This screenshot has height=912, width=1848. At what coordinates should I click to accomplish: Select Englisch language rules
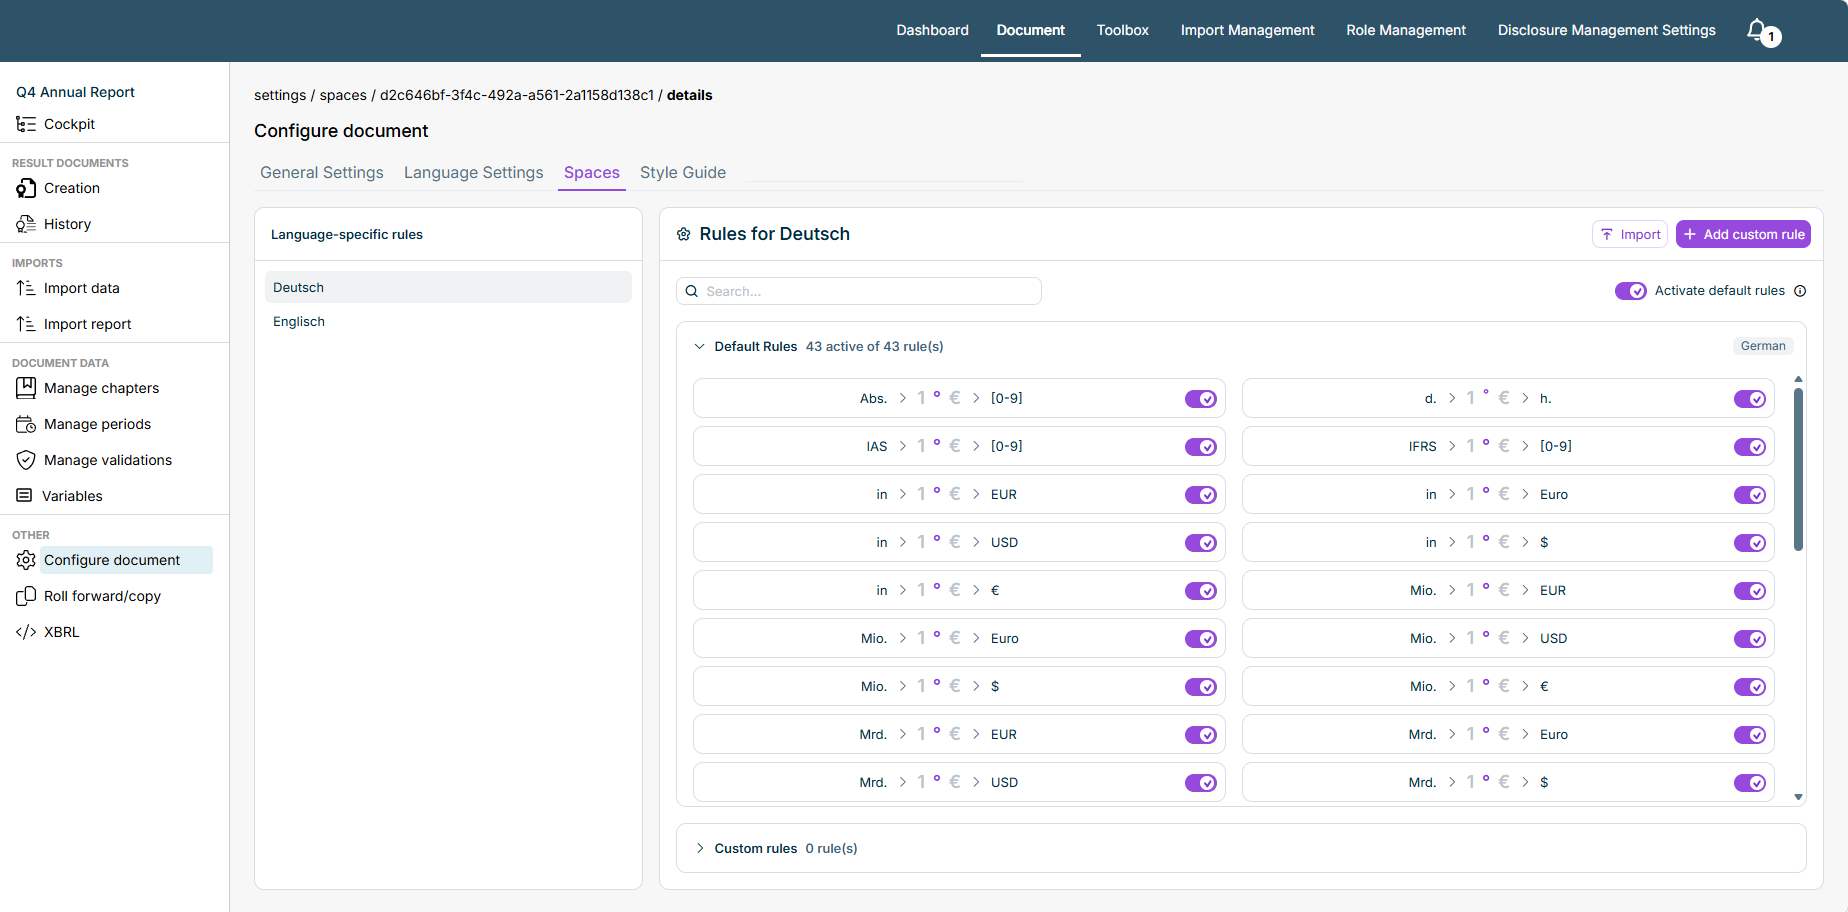[448, 321]
